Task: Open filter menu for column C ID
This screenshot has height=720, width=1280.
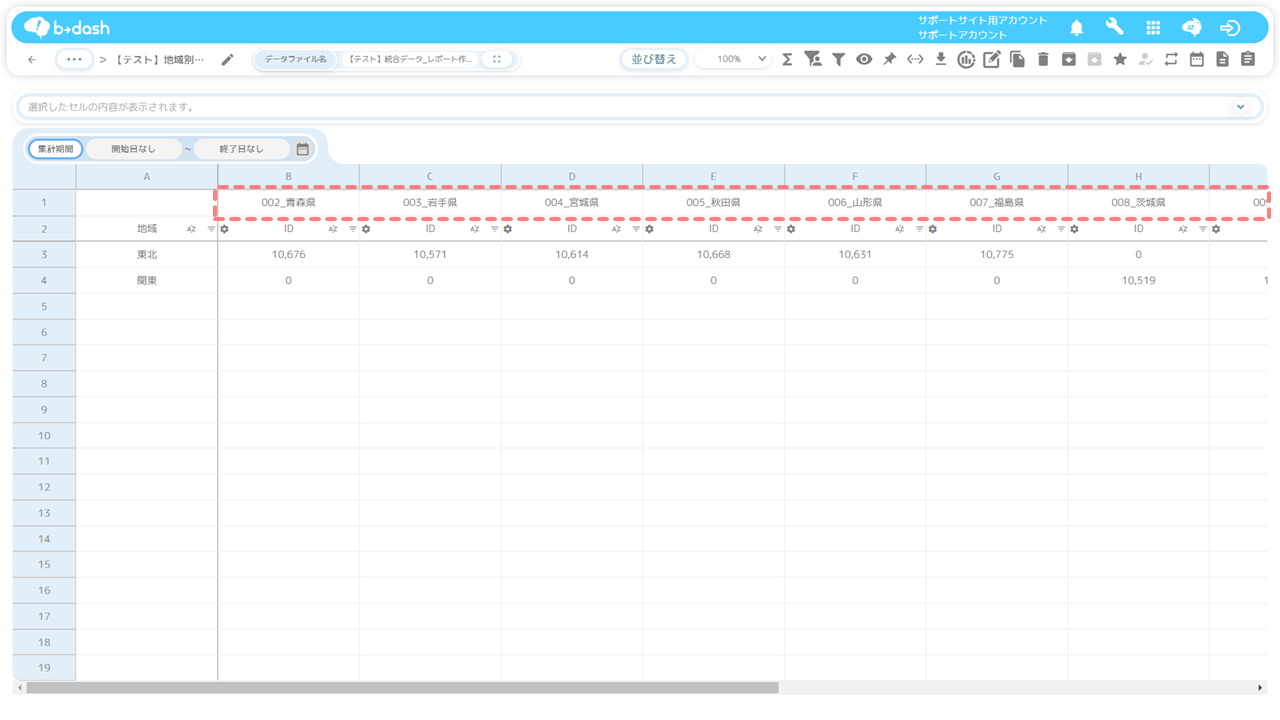Action: [495, 229]
